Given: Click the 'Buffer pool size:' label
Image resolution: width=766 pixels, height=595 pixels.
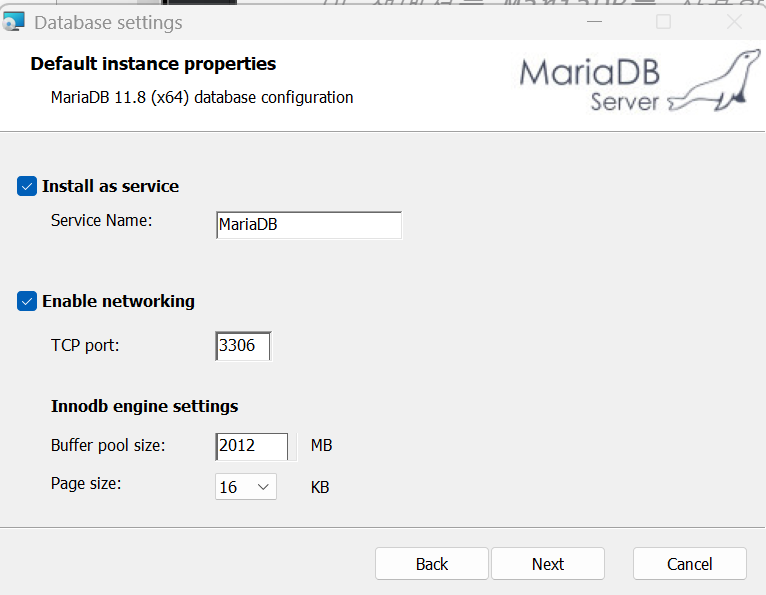Looking at the screenshot, I should coord(108,446).
